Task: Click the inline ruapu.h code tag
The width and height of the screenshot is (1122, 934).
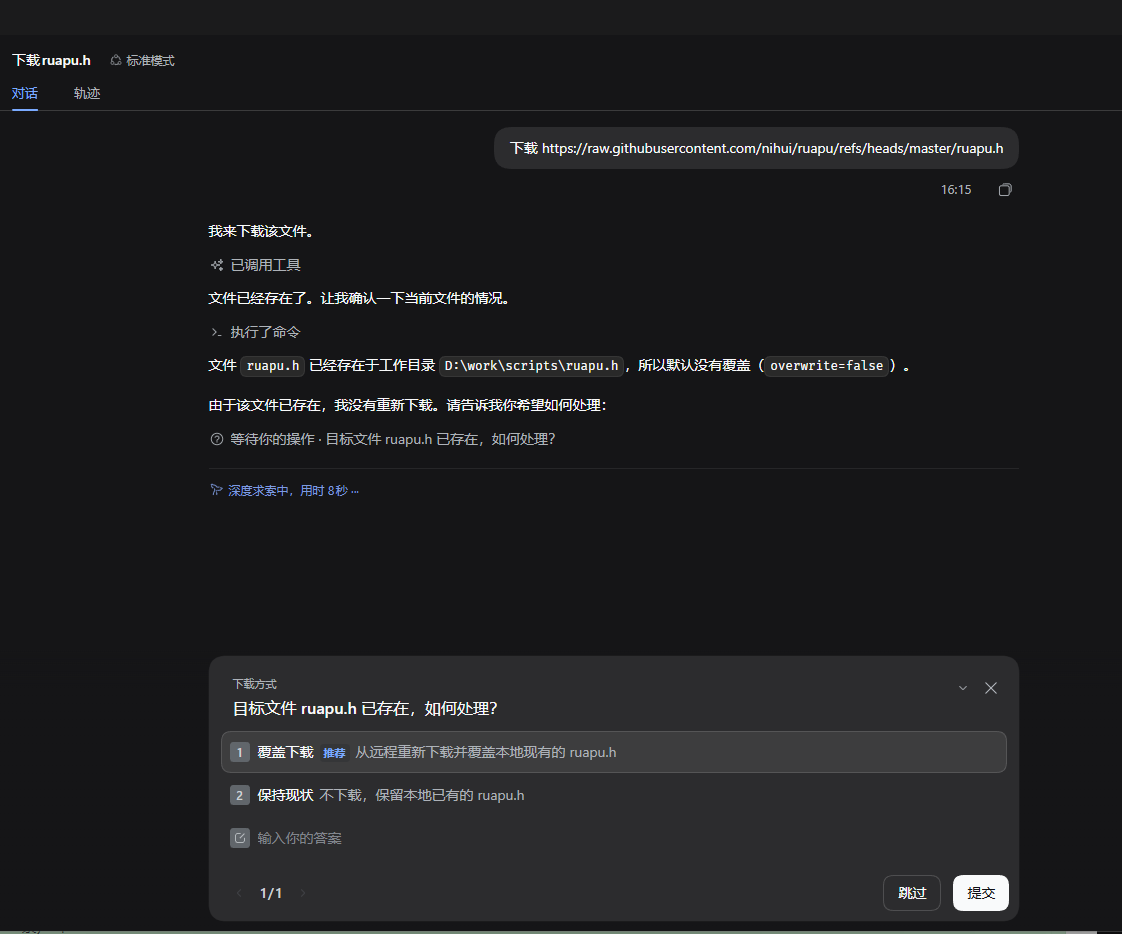Action: click(x=273, y=366)
